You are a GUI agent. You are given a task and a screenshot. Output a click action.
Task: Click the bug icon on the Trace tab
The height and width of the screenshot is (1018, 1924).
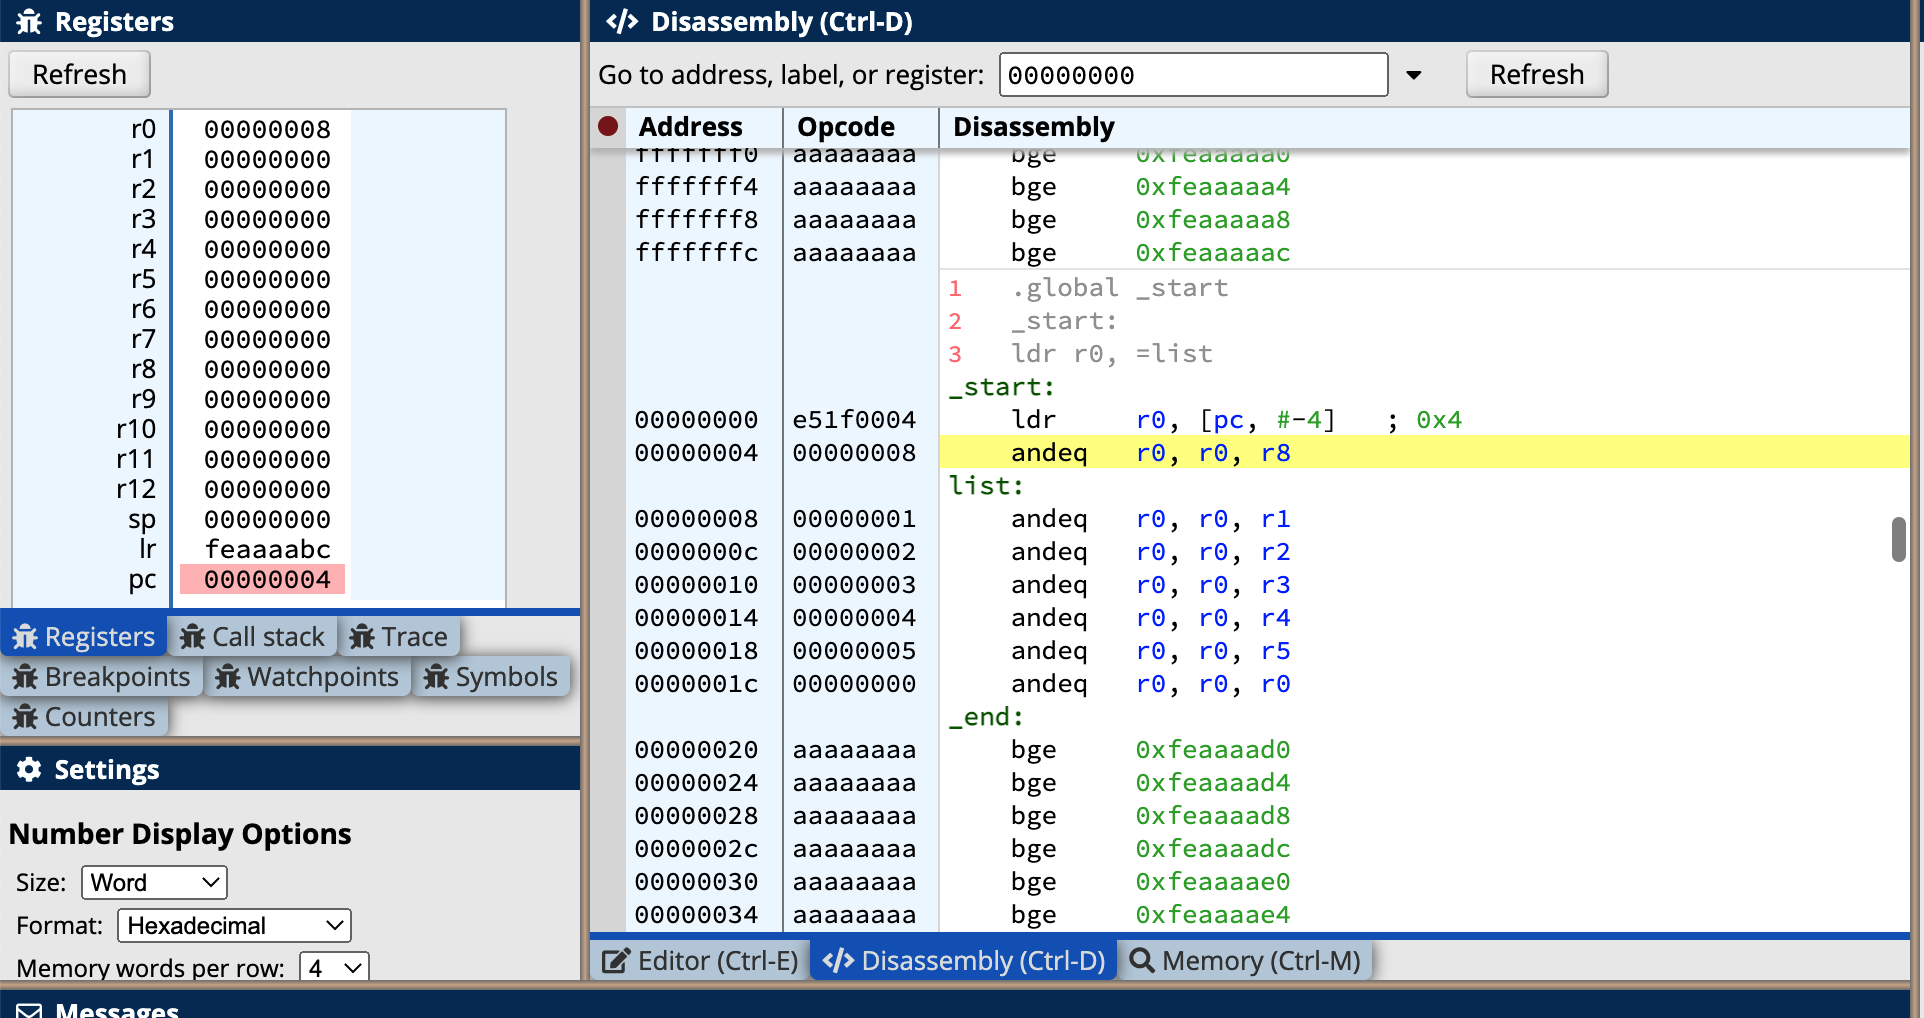click(x=362, y=637)
